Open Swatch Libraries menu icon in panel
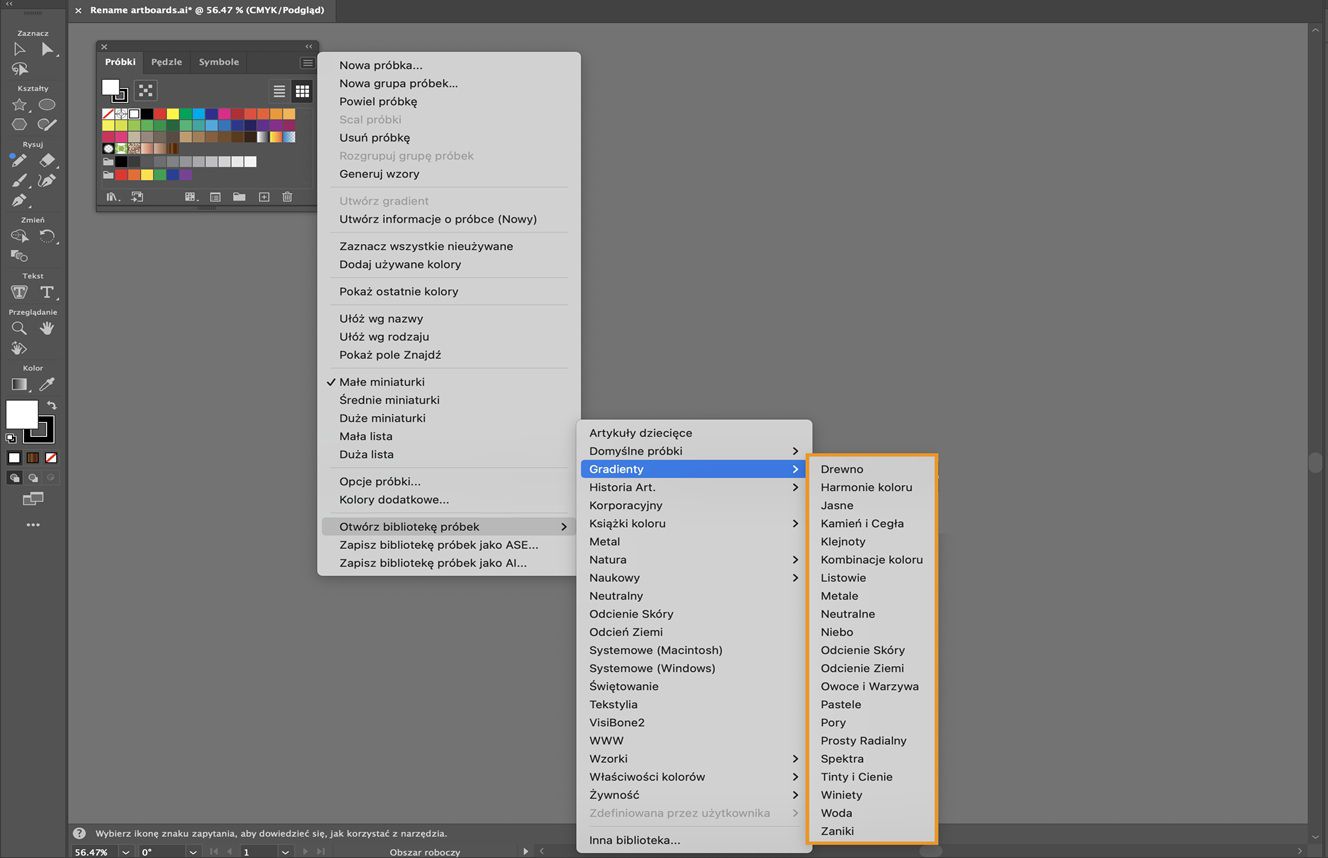The width and height of the screenshot is (1328, 858). 113,197
